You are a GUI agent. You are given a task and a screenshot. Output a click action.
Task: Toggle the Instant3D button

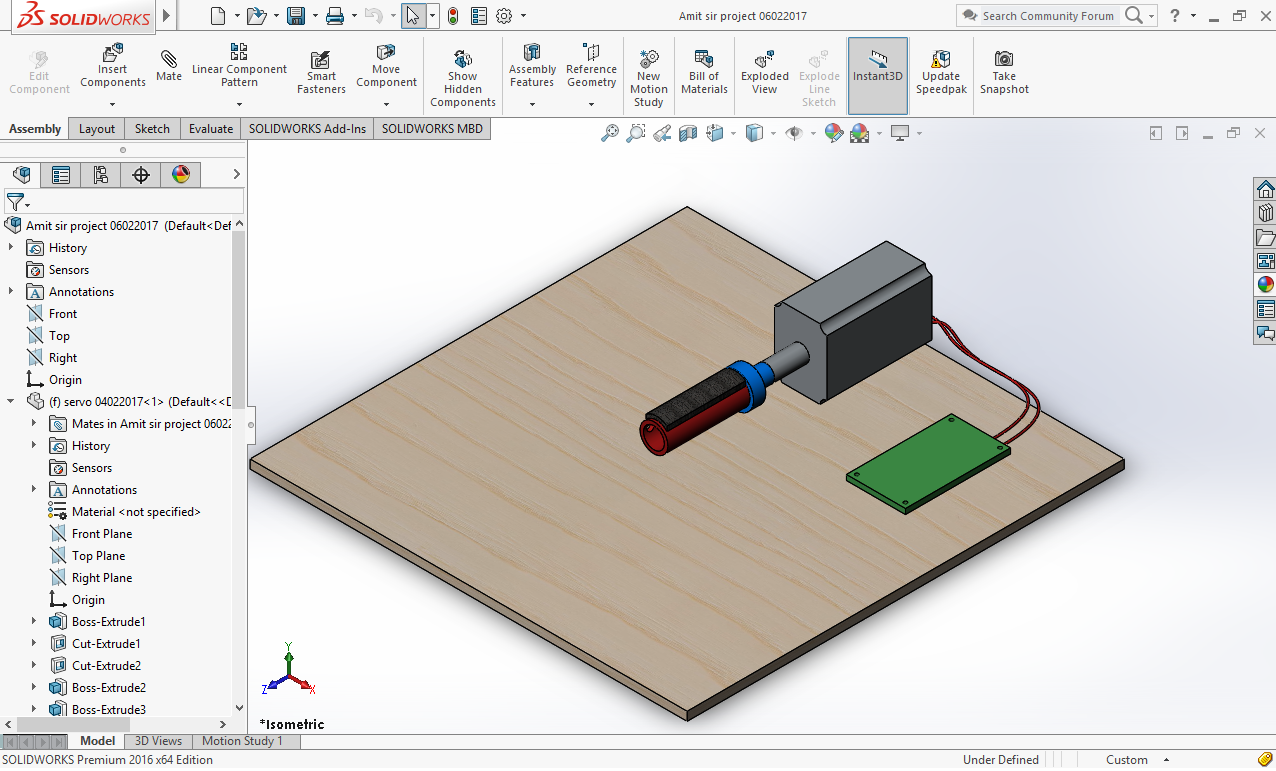point(878,76)
